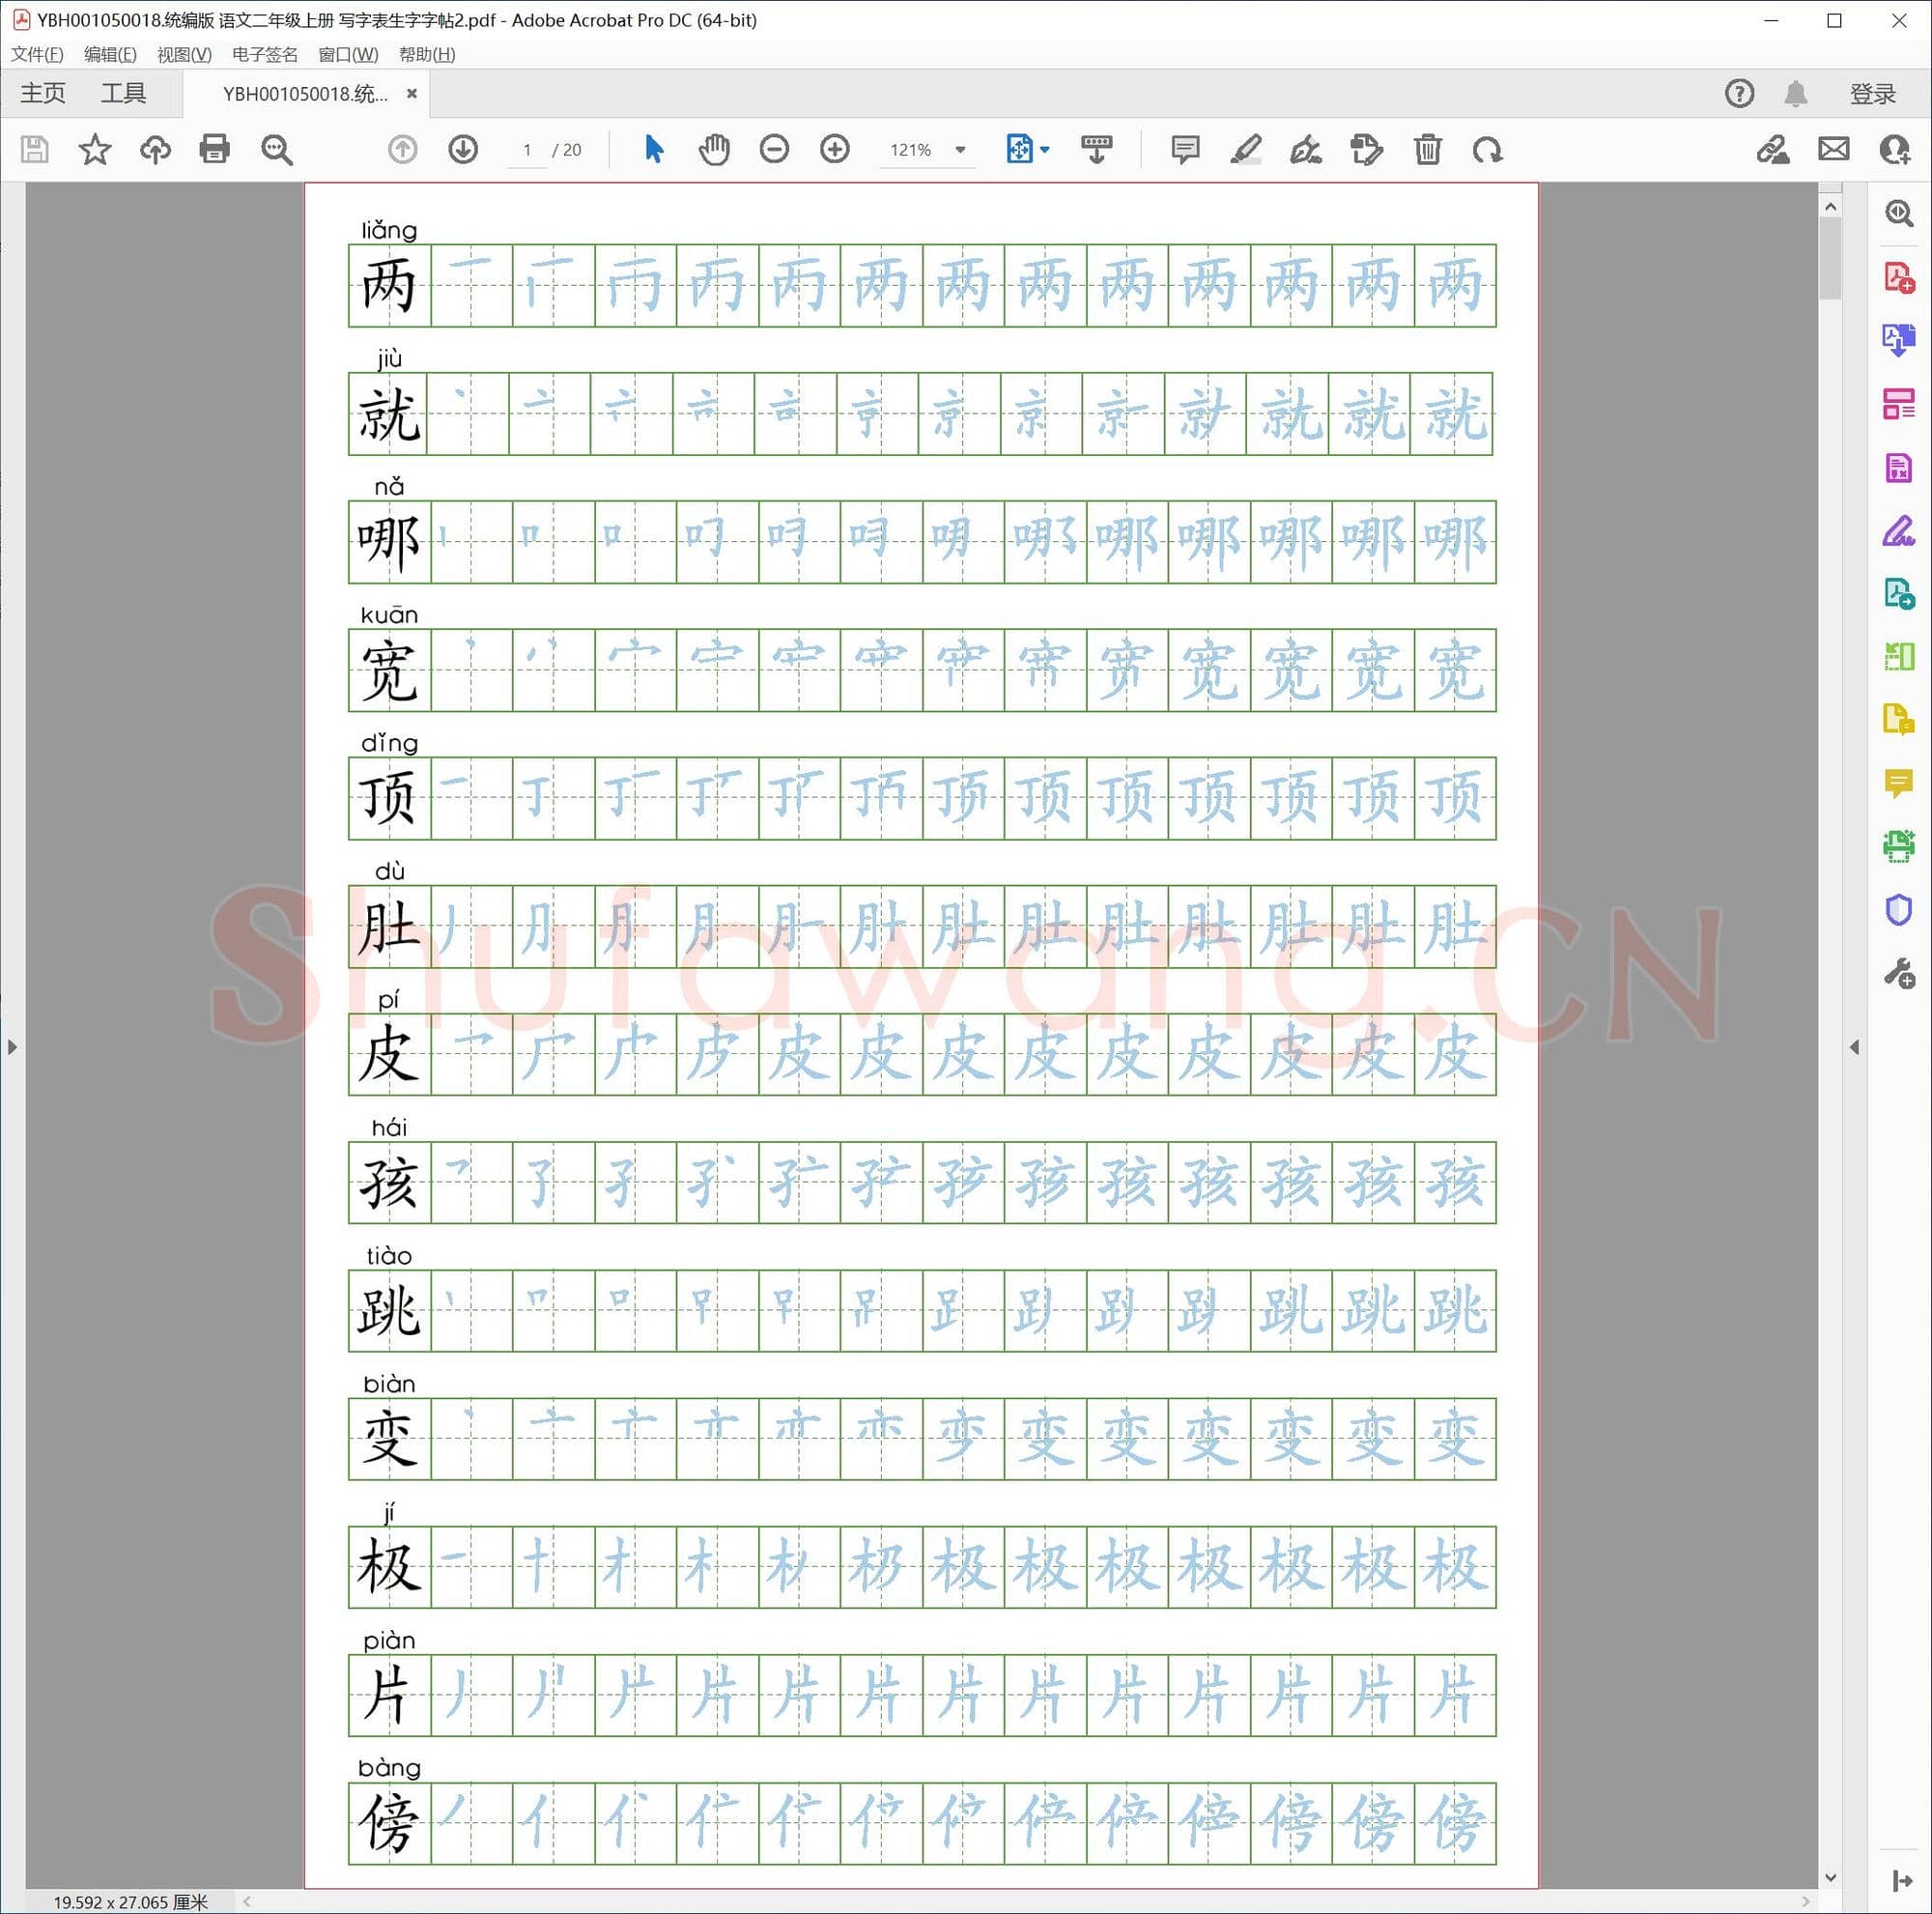Screen dimensions: 1932x1914
Task: Click the 登录 sign-in button
Action: pos(1871,93)
